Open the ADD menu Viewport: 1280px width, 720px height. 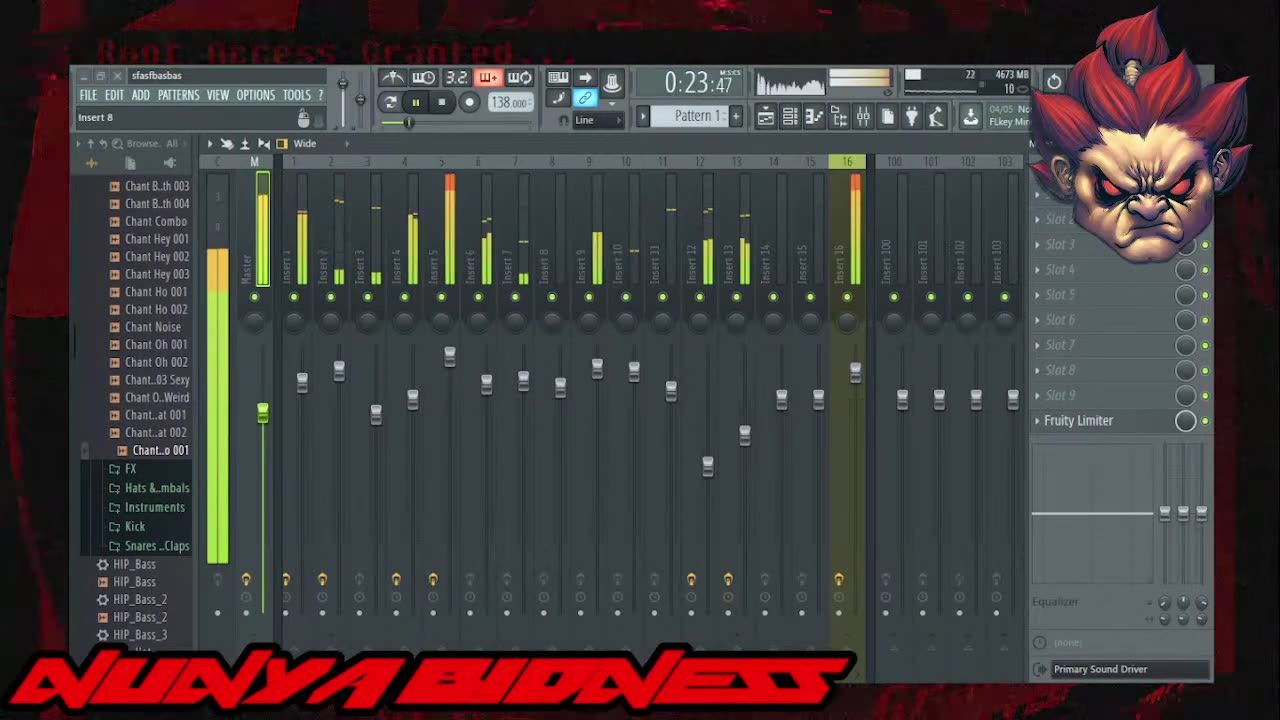pos(141,95)
